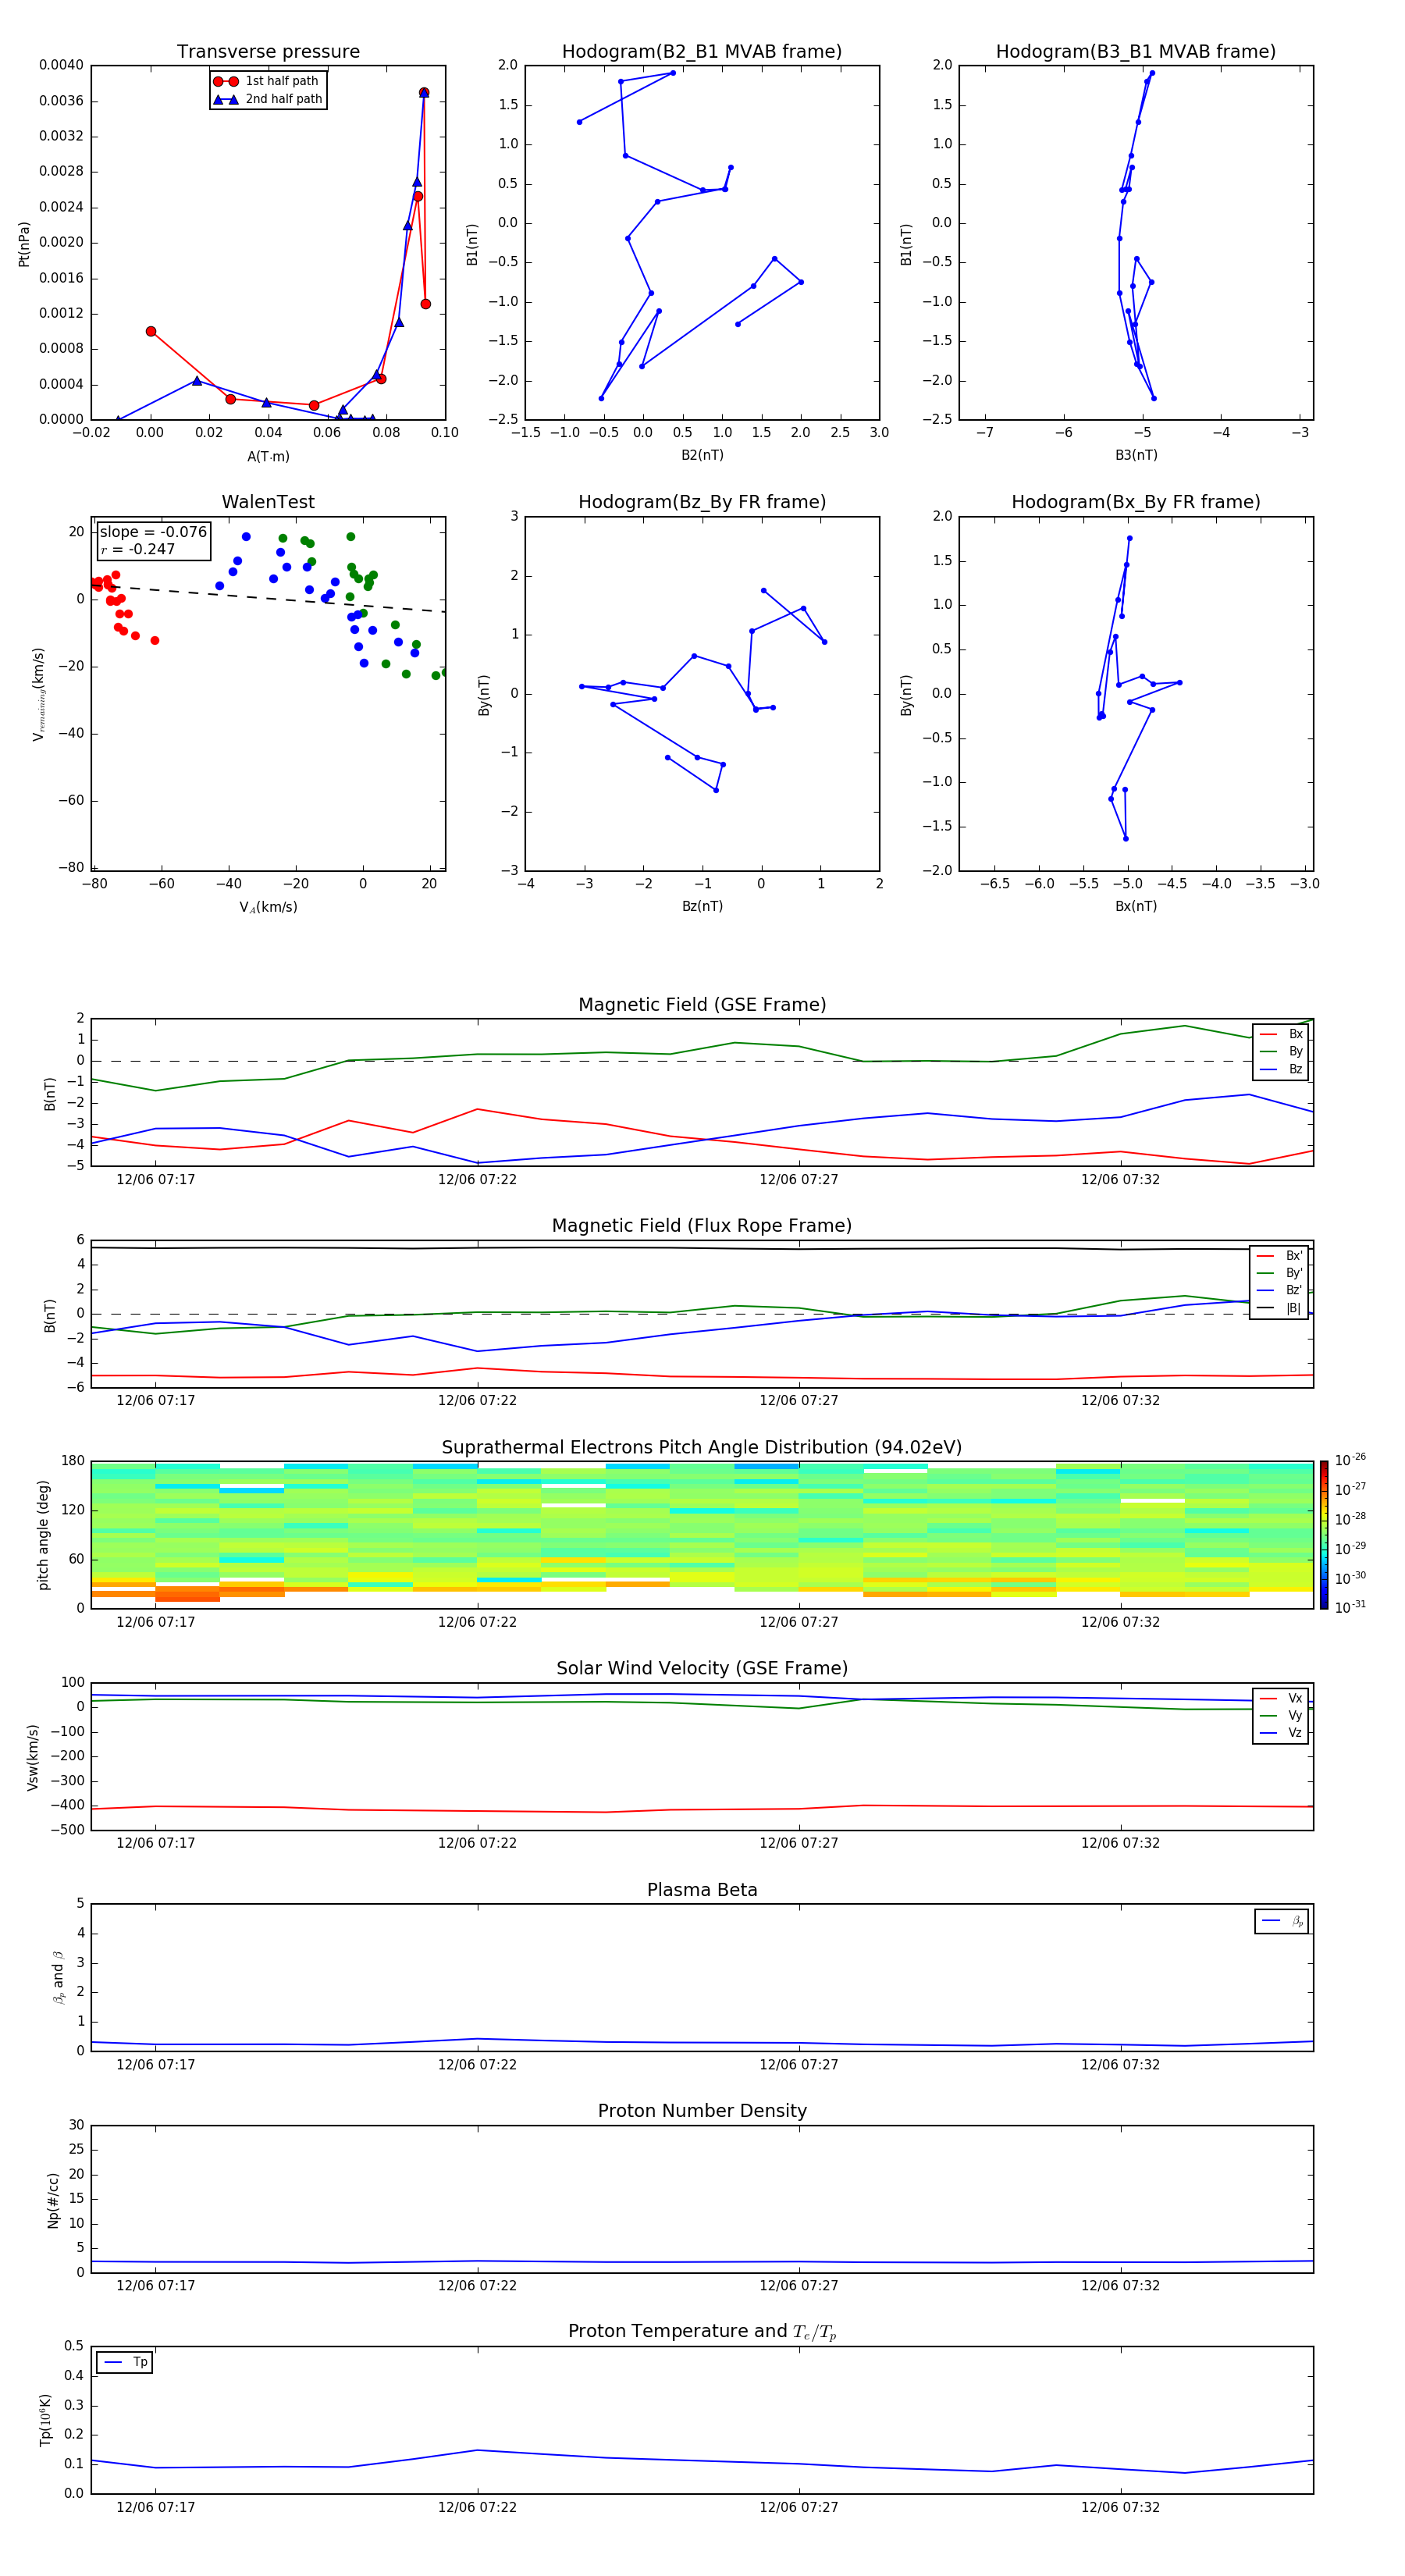The width and height of the screenshot is (1405, 2576).
Task: Click the '10^-26' colorbar label
Action: (1350, 1460)
